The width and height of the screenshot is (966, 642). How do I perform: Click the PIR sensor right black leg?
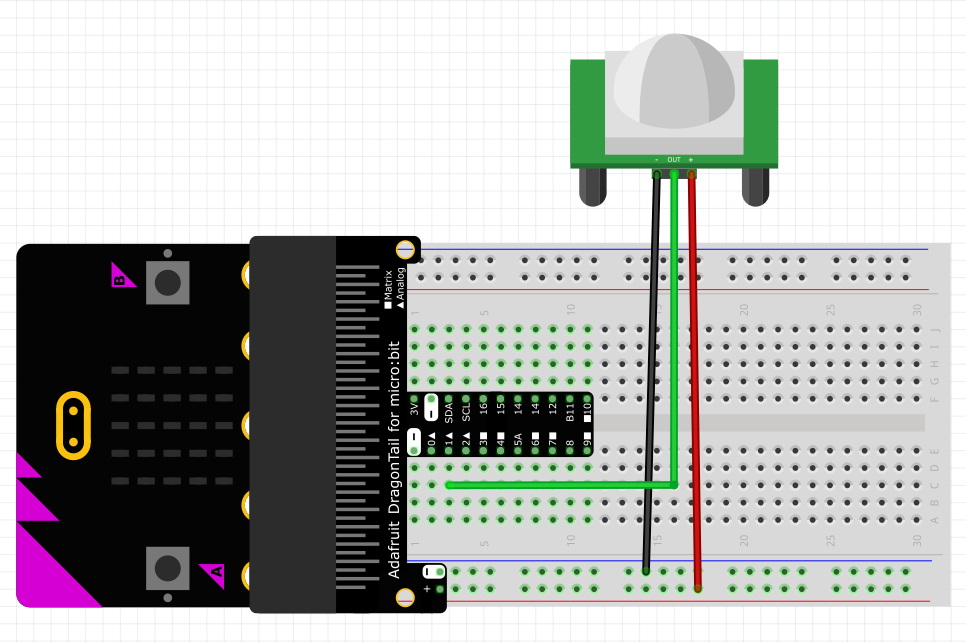755,187
